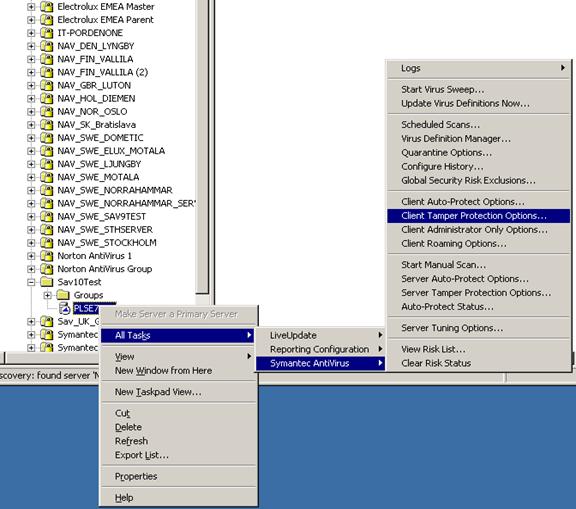Click the NAV_HOL_DIEMEN group icon
Viewport: 576px width, 509px height.
[47, 99]
